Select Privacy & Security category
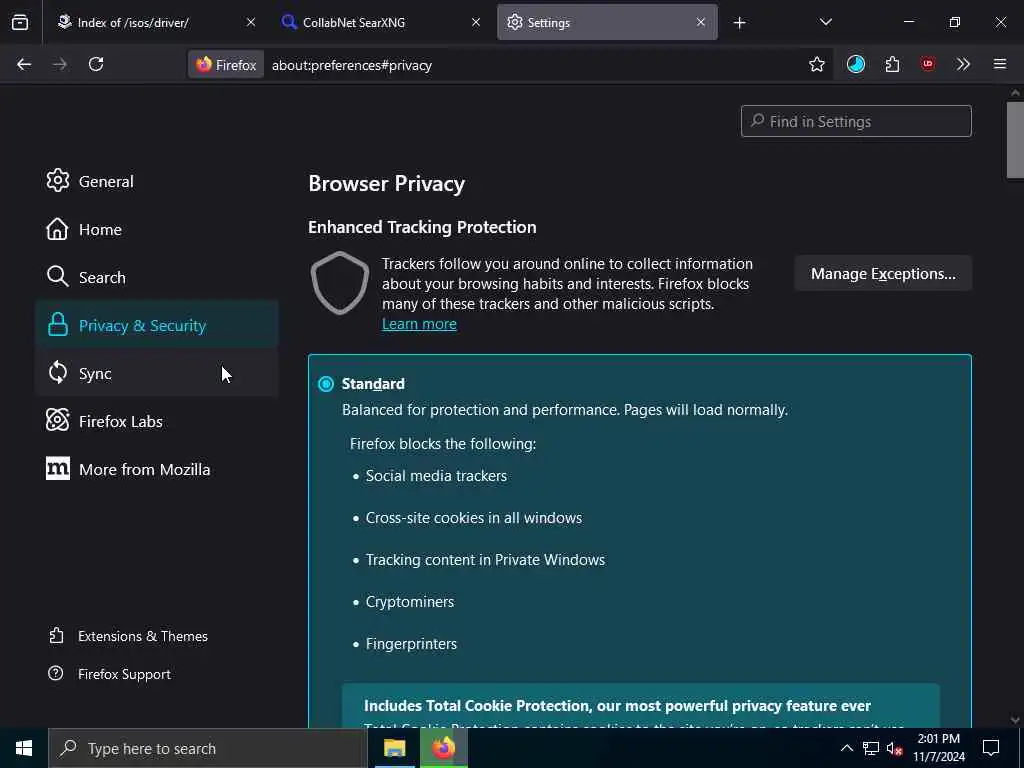Image resolution: width=1024 pixels, height=768 pixels. pos(157,325)
